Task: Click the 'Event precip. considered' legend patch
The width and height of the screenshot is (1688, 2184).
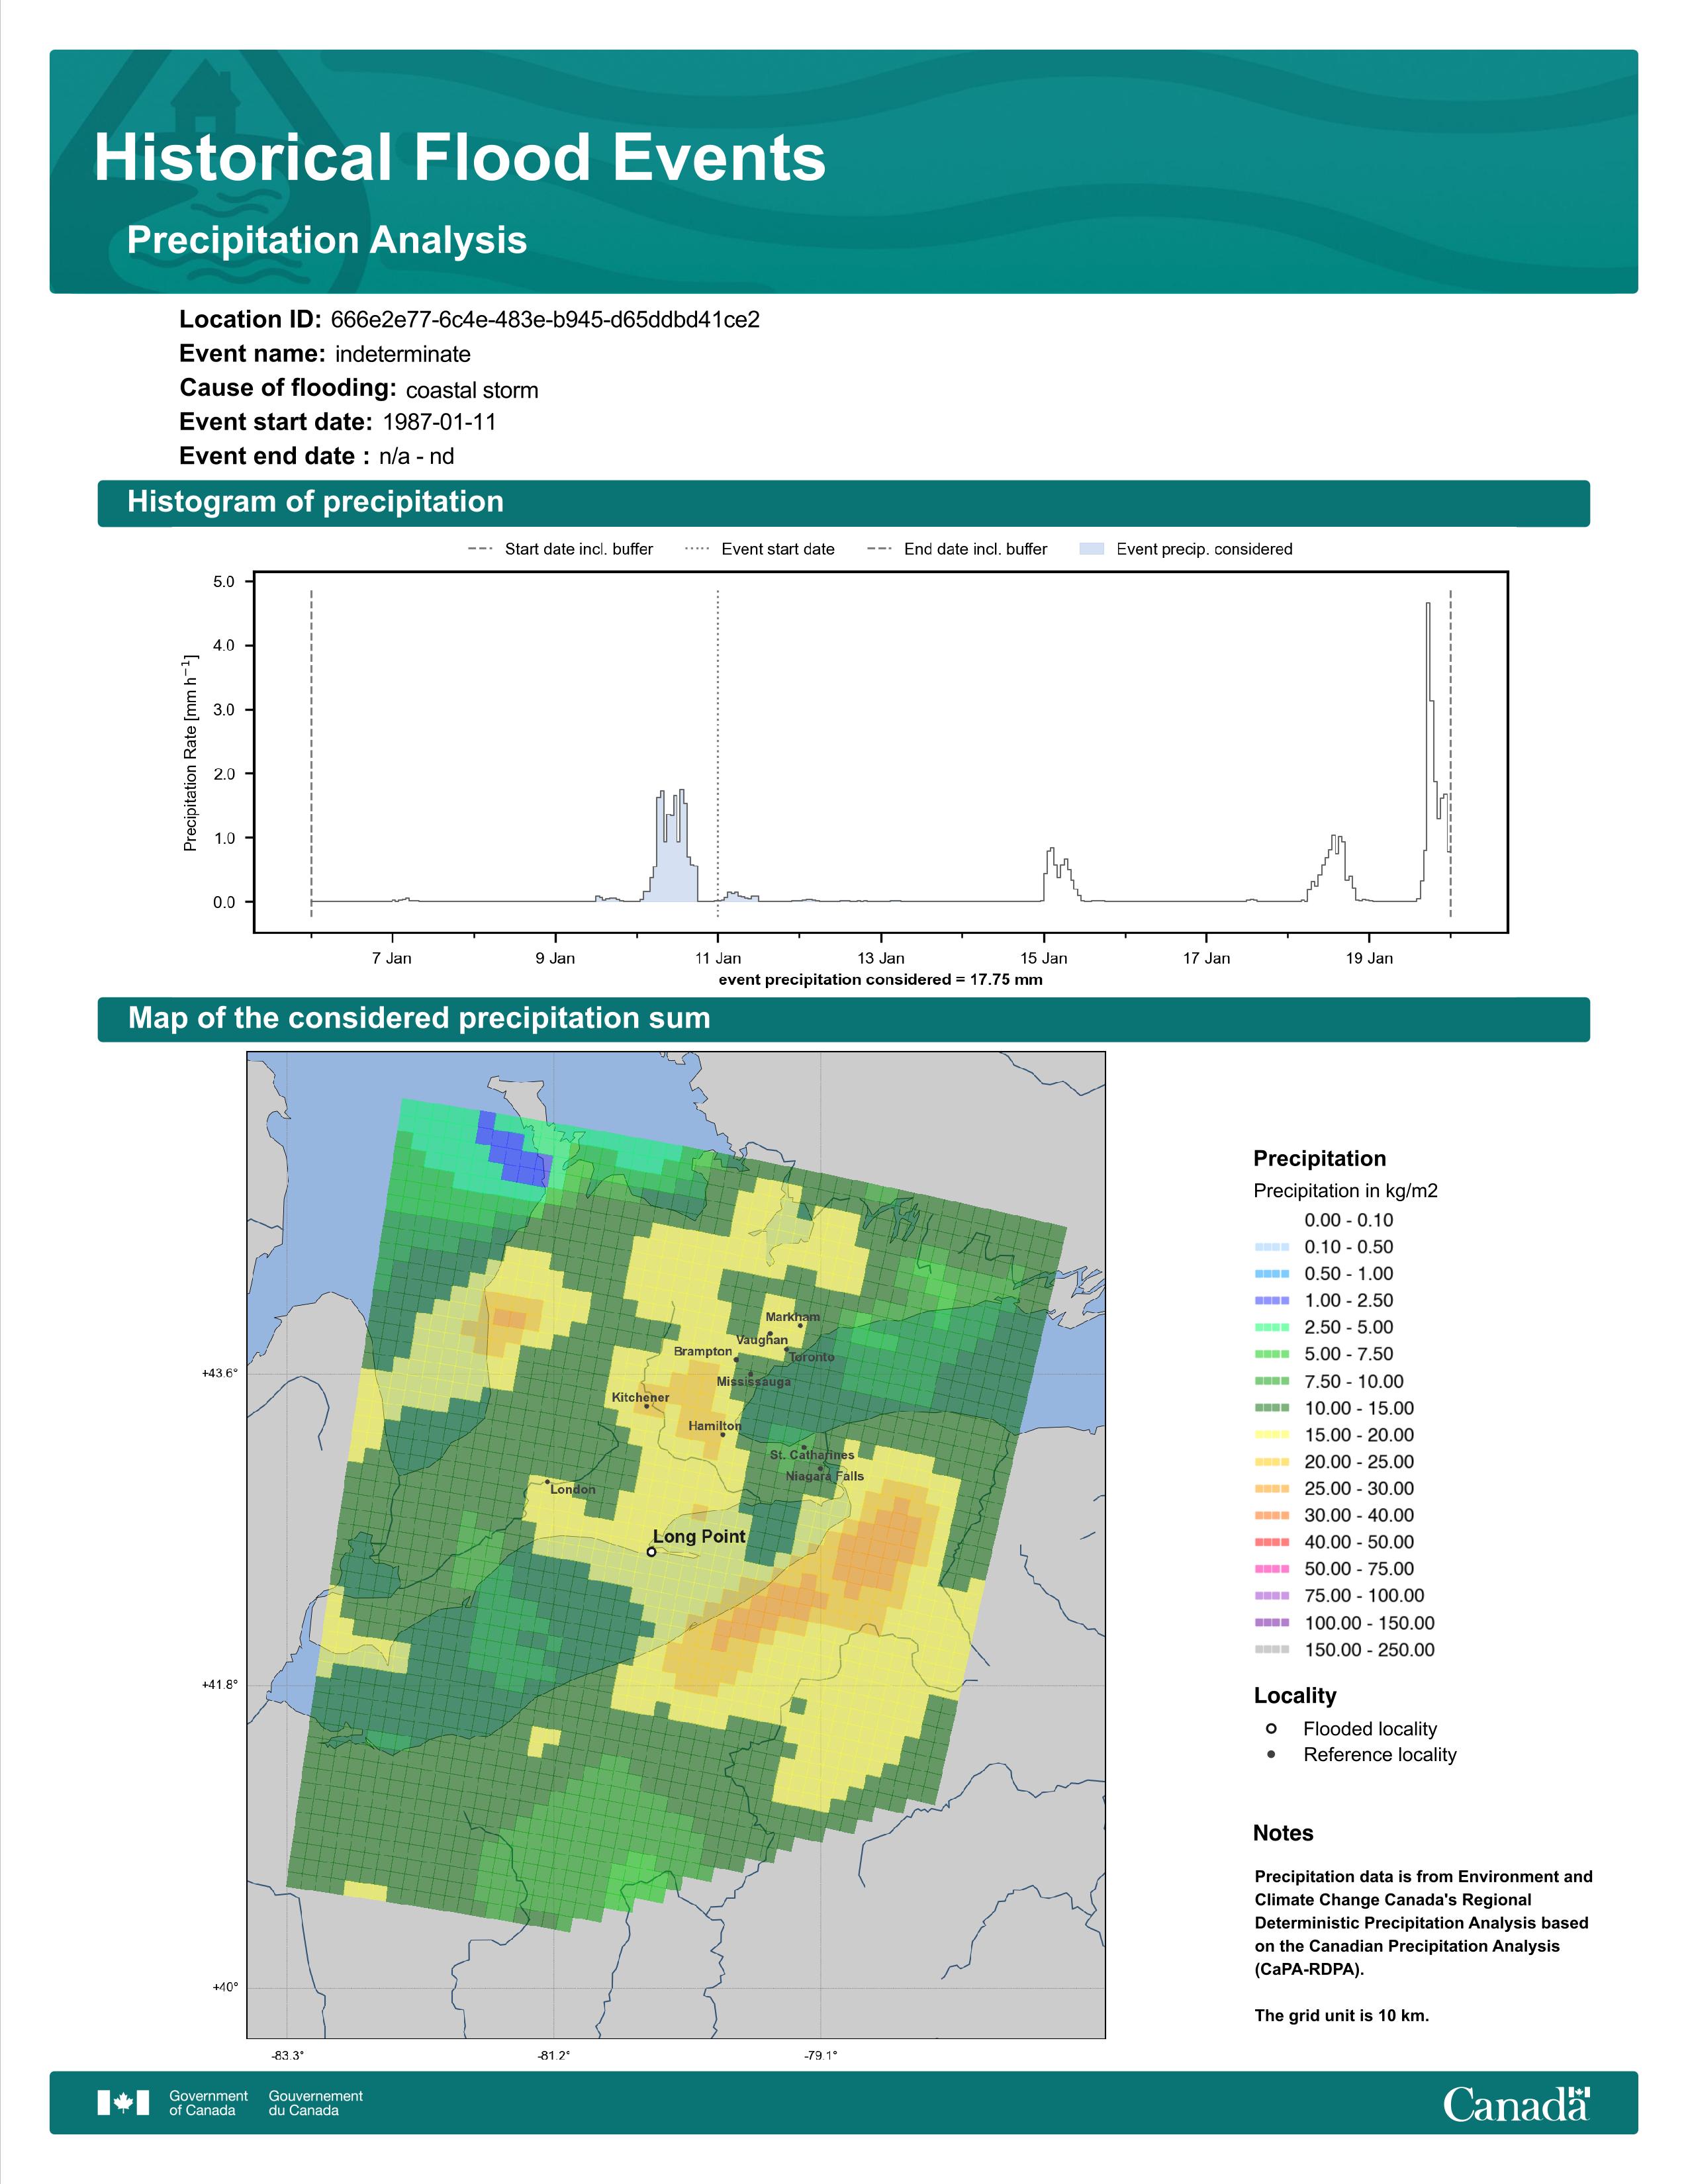Action: [1092, 549]
